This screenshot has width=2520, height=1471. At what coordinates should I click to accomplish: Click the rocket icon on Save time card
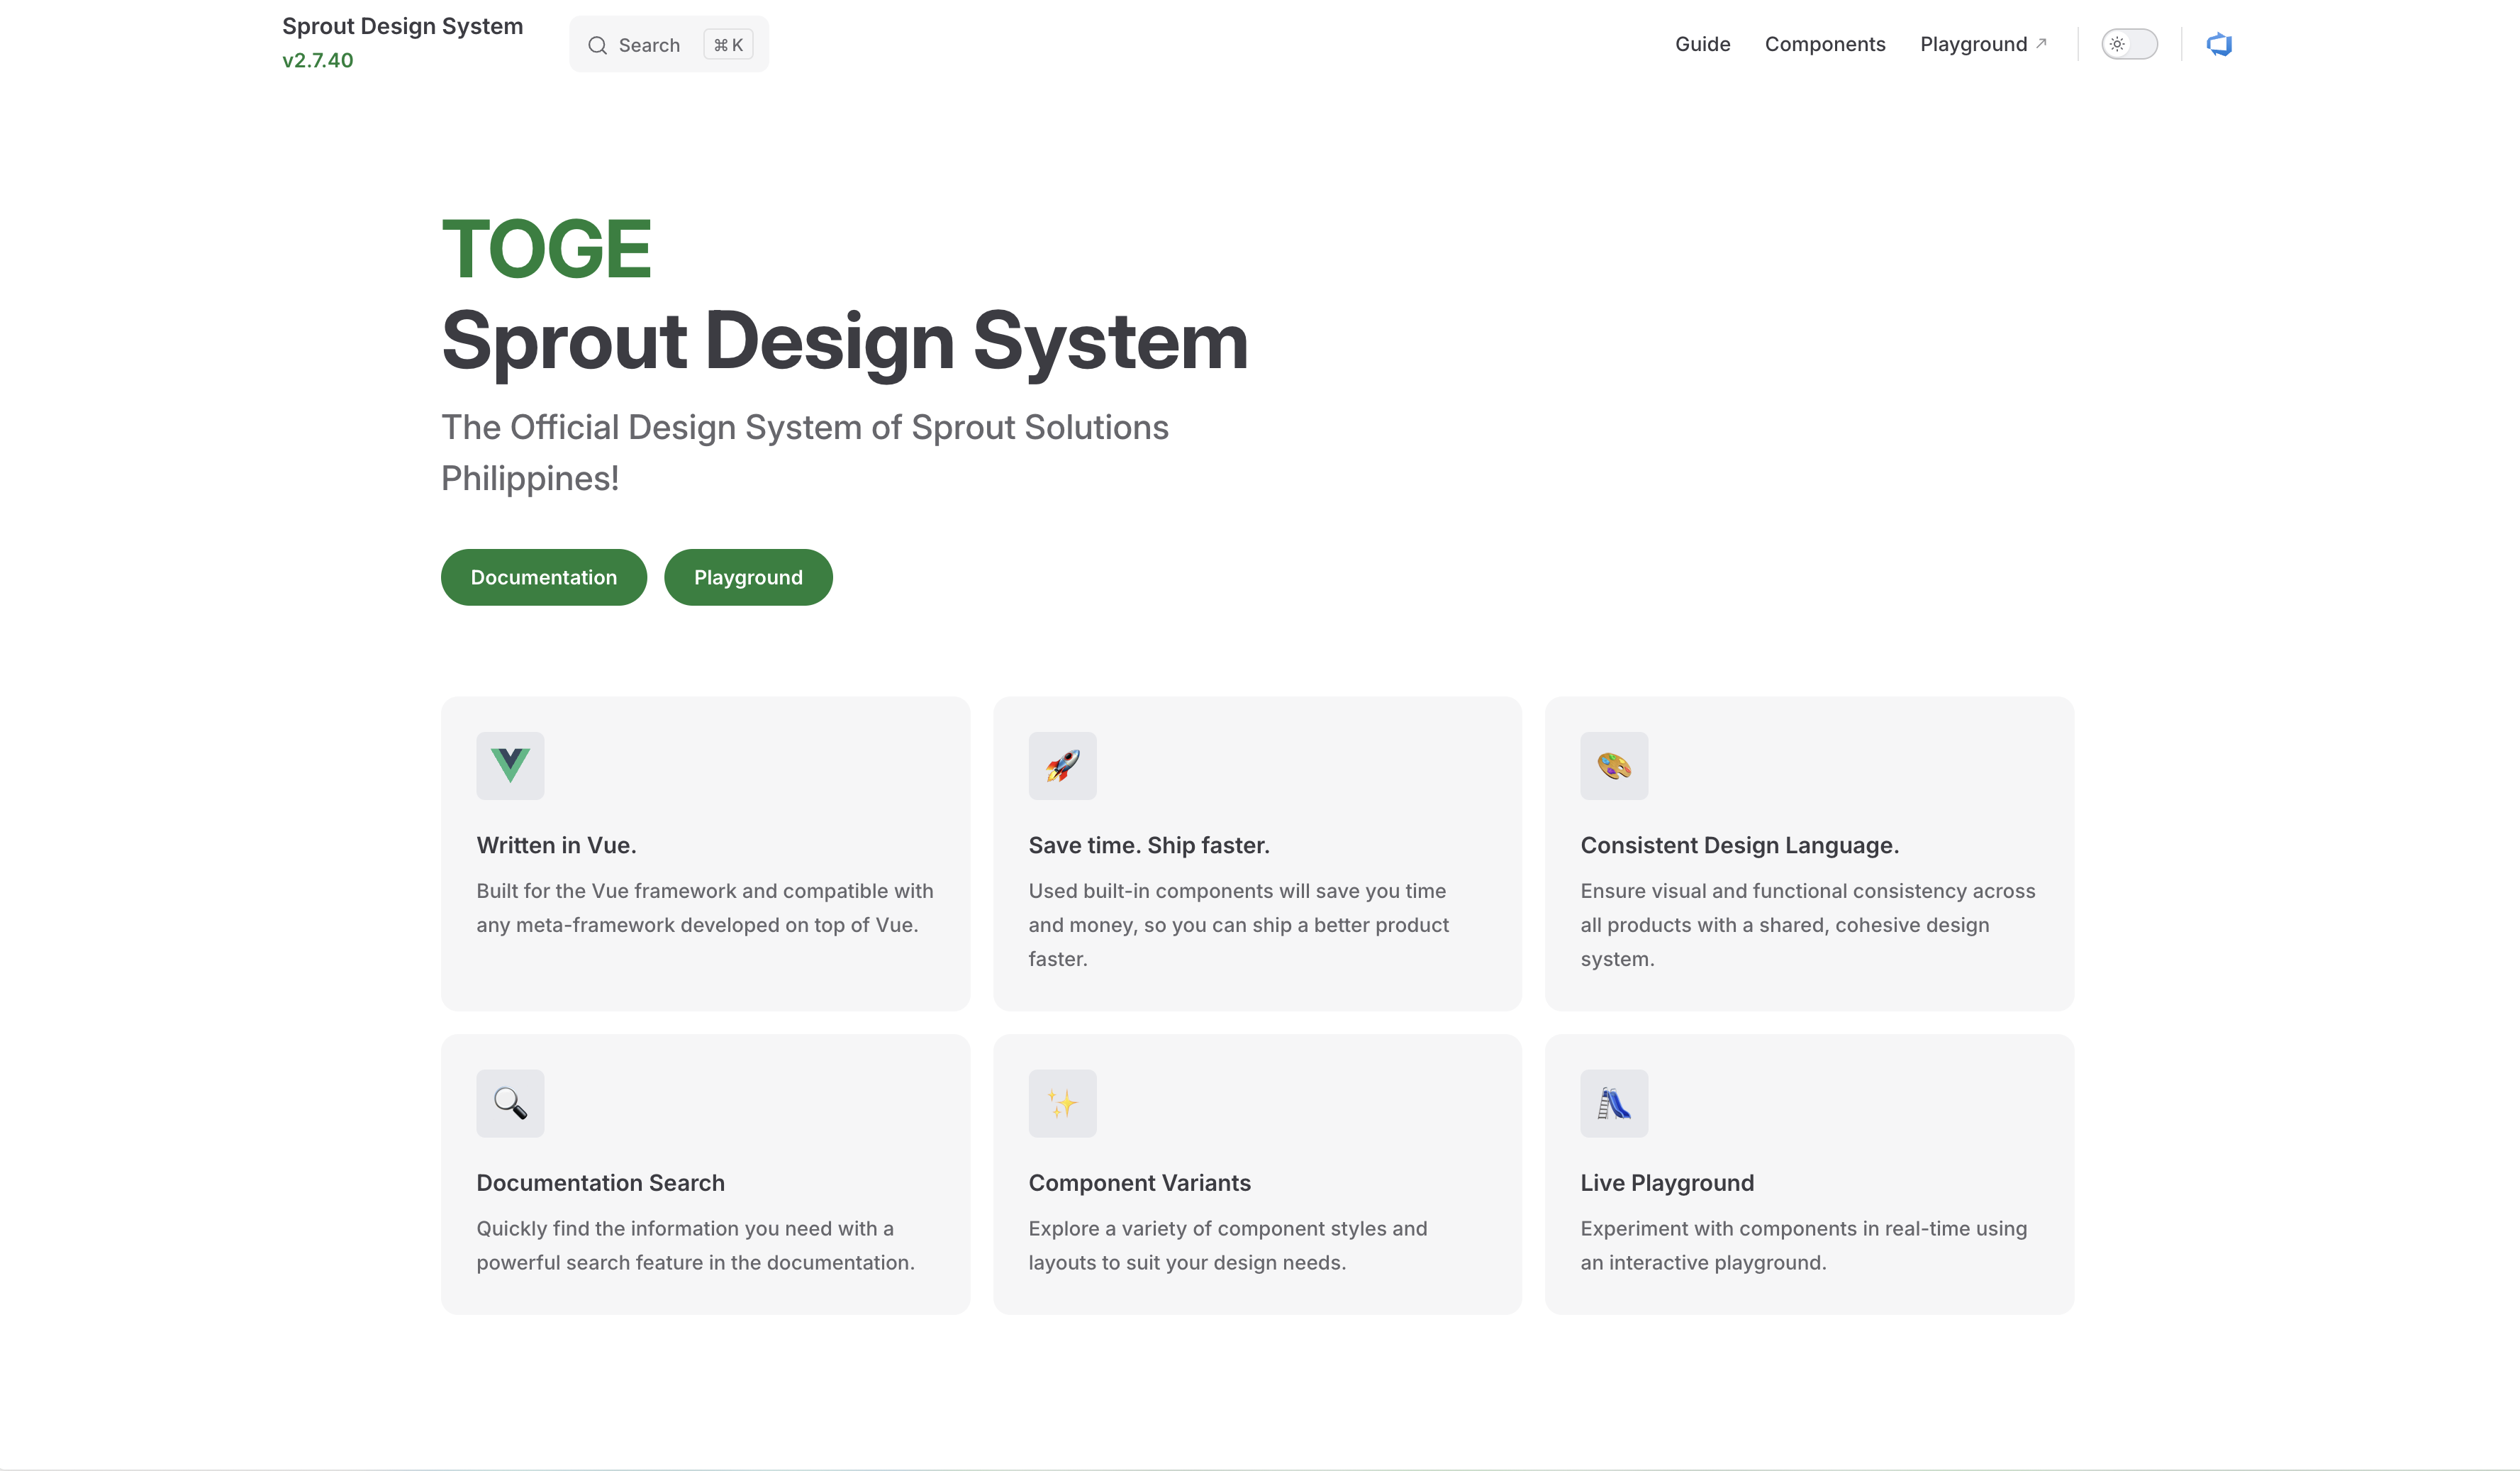1062,766
